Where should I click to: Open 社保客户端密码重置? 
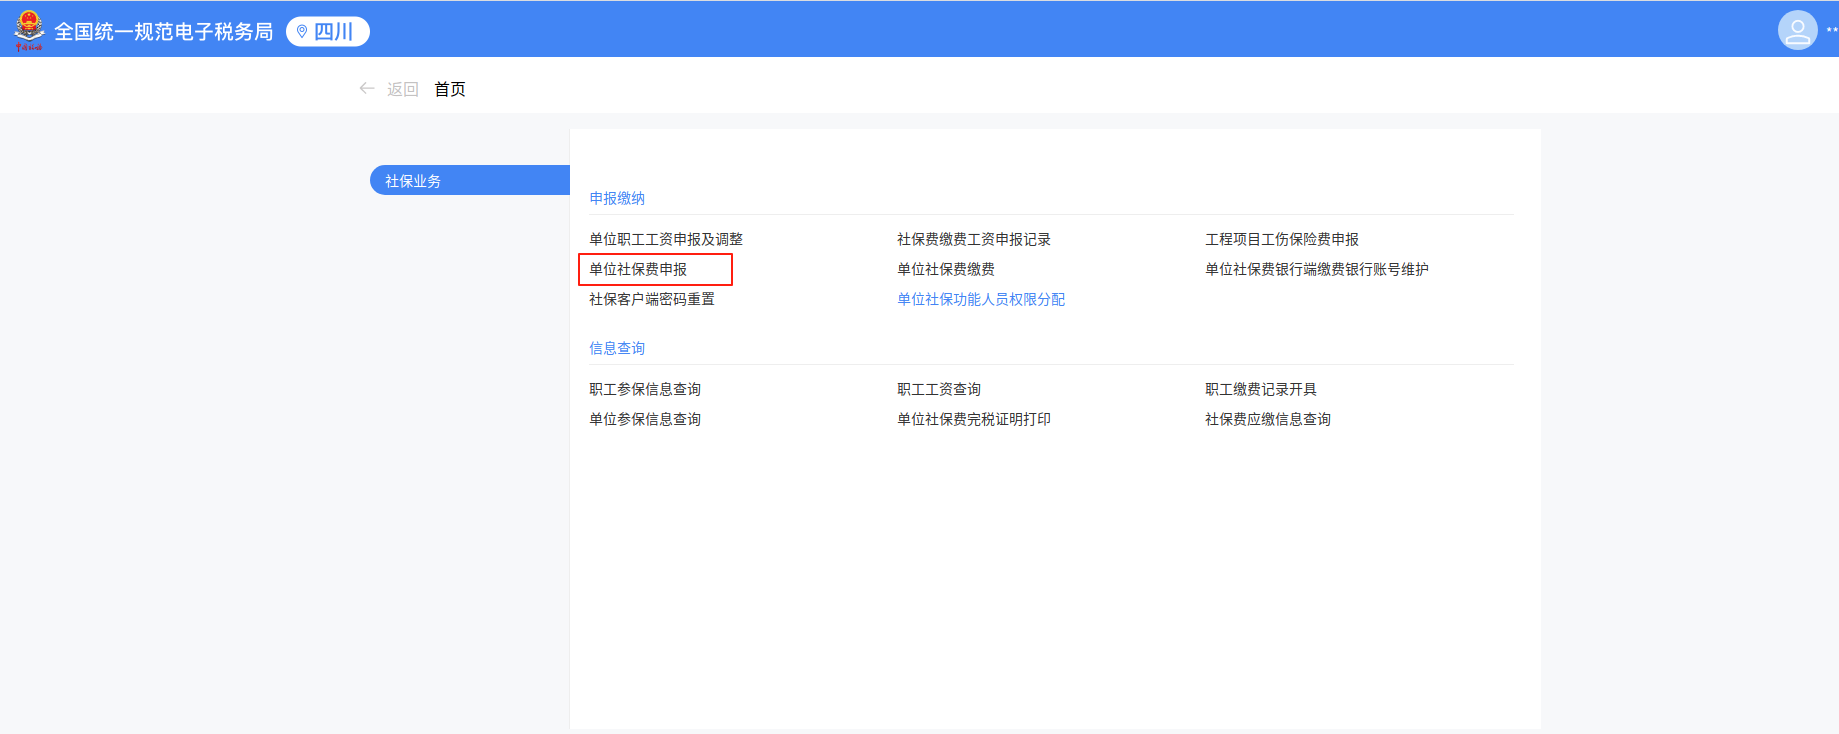651,299
